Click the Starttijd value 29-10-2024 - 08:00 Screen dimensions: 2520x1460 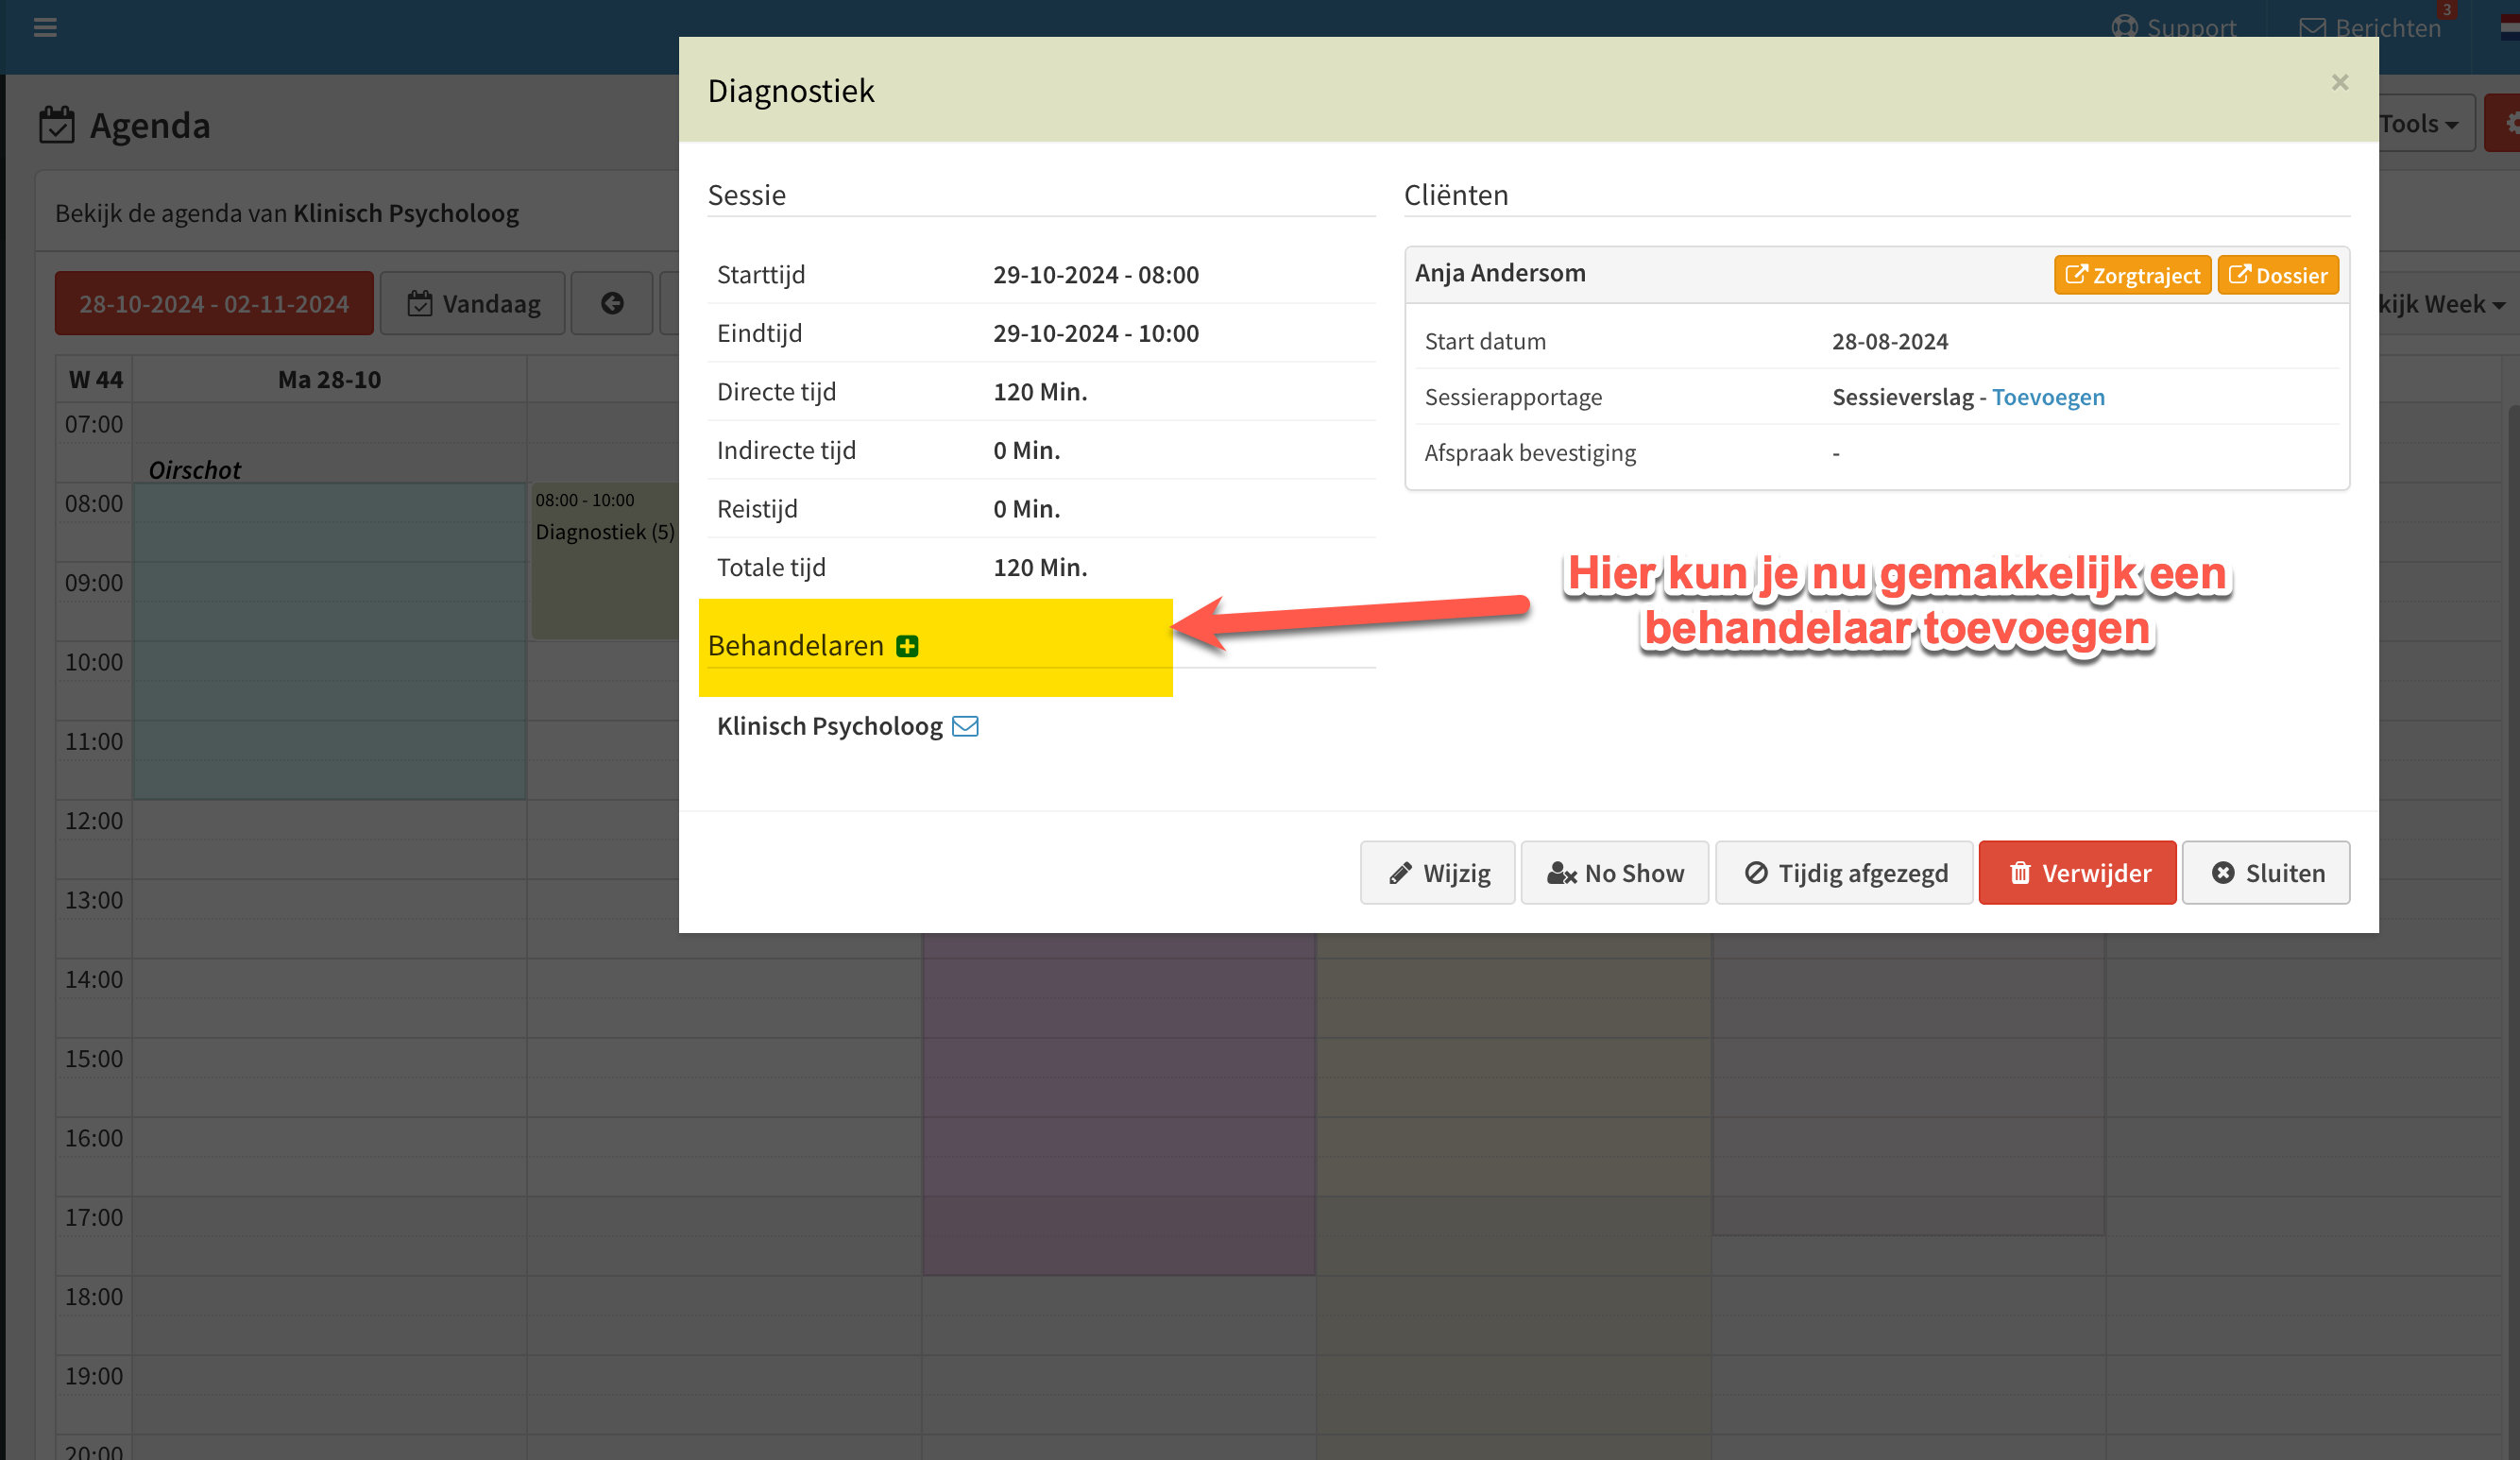1095,275
